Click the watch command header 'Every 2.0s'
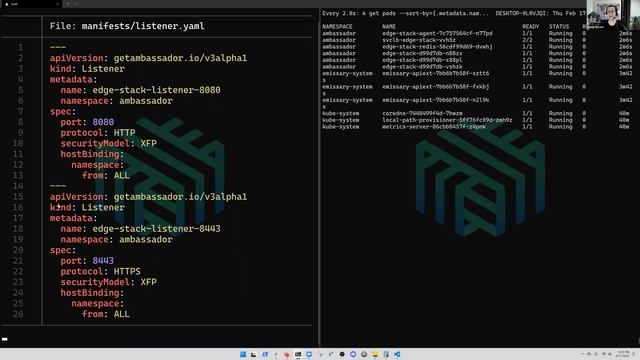Viewport: 640px width, 360px height. tap(339, 13)
